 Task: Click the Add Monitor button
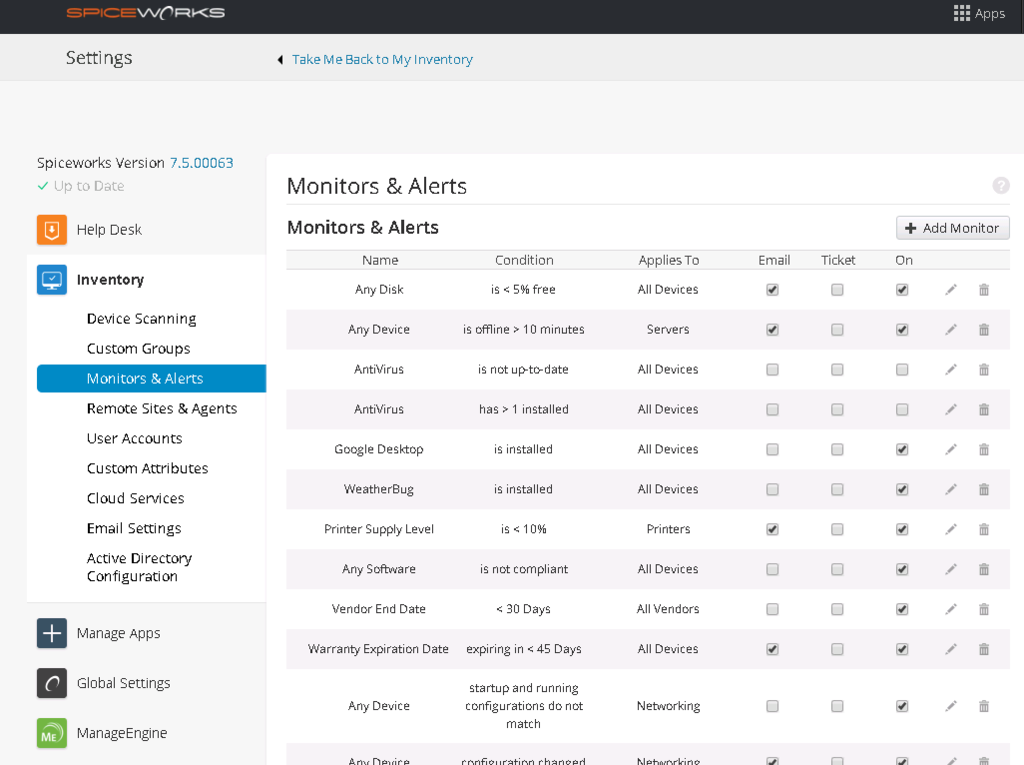click(952, 227)
